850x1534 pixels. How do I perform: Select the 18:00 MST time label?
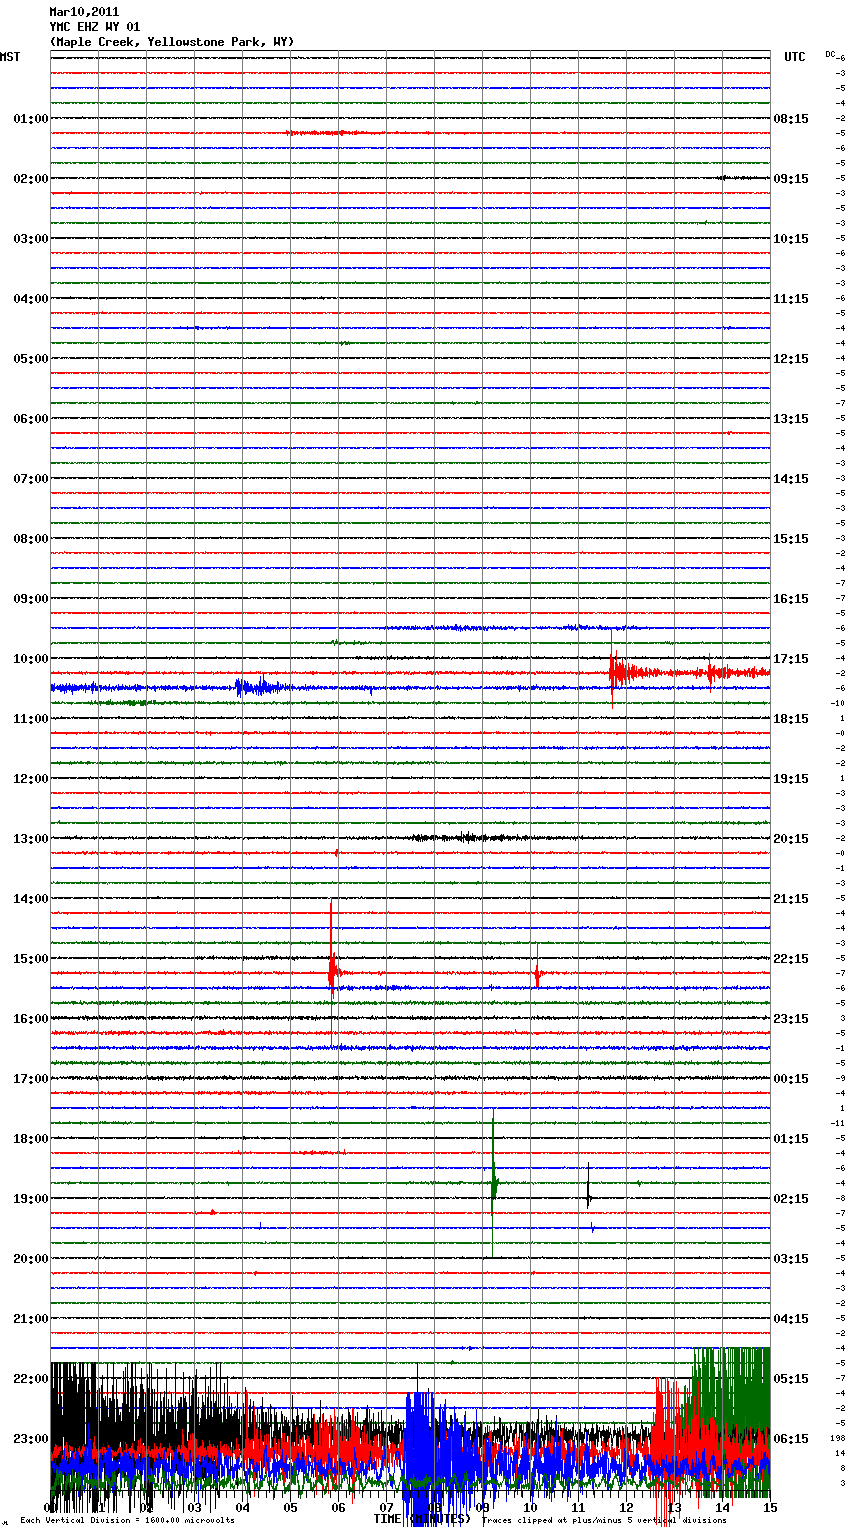[31, 1139]
